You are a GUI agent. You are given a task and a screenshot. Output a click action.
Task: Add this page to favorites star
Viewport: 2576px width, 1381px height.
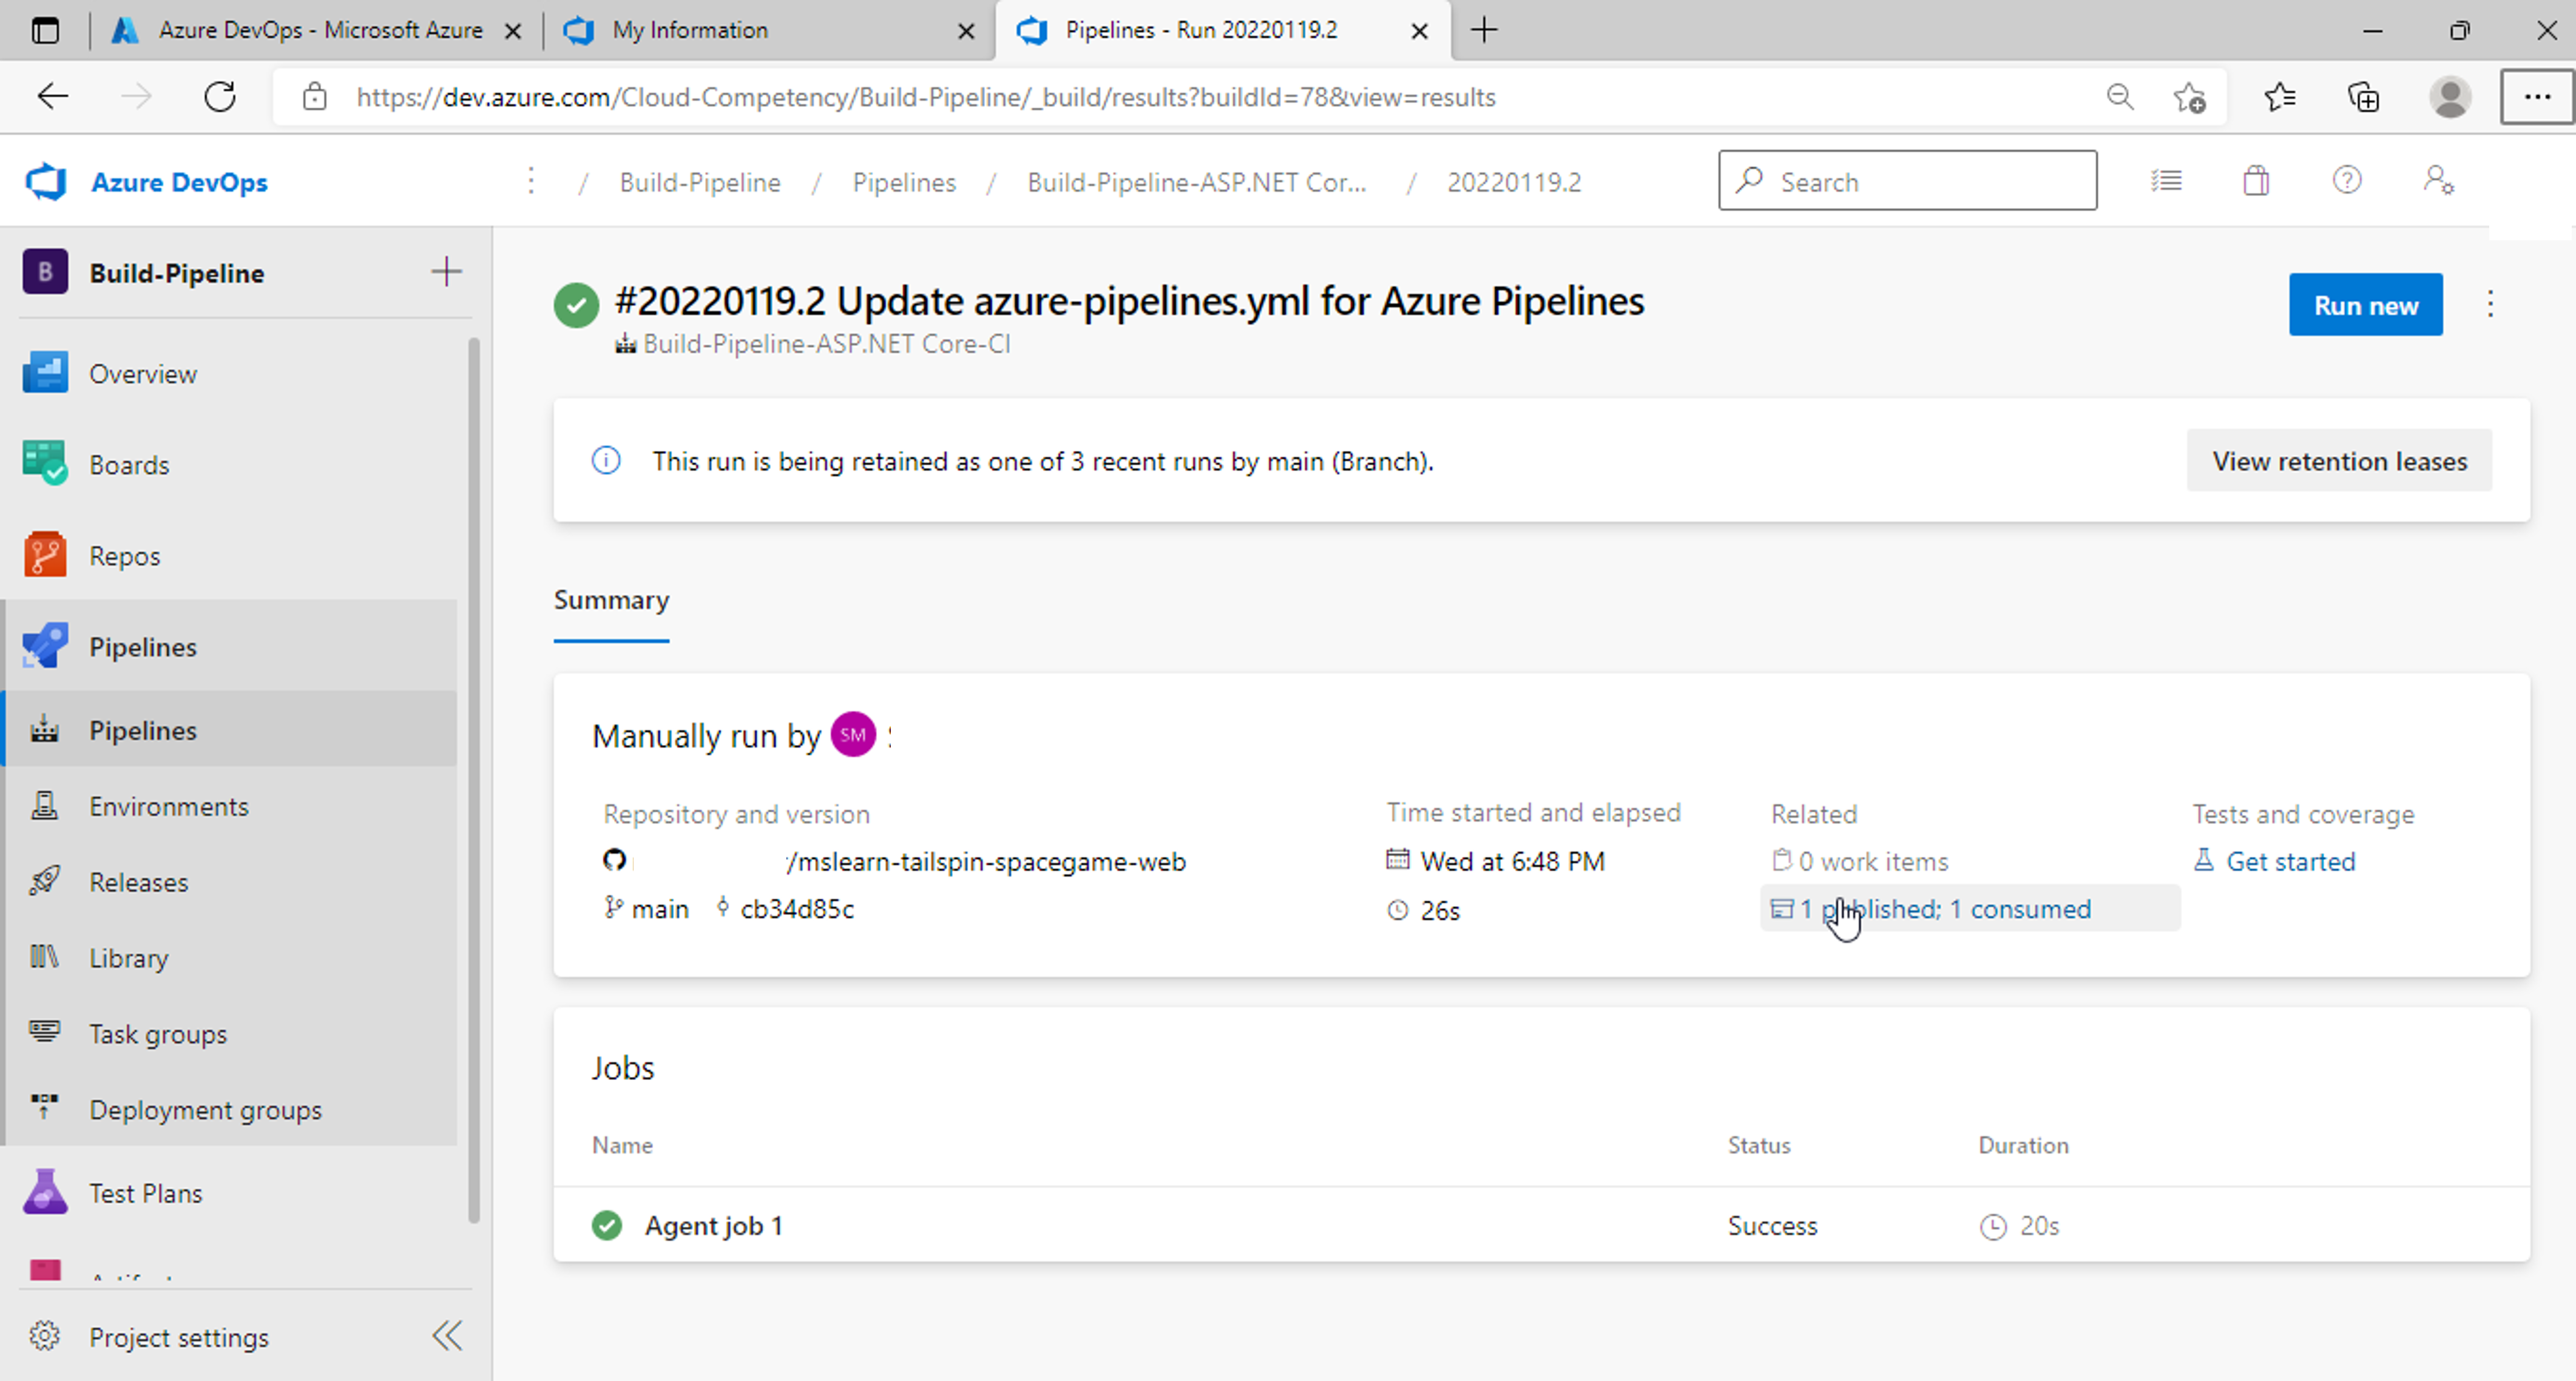2190,97
